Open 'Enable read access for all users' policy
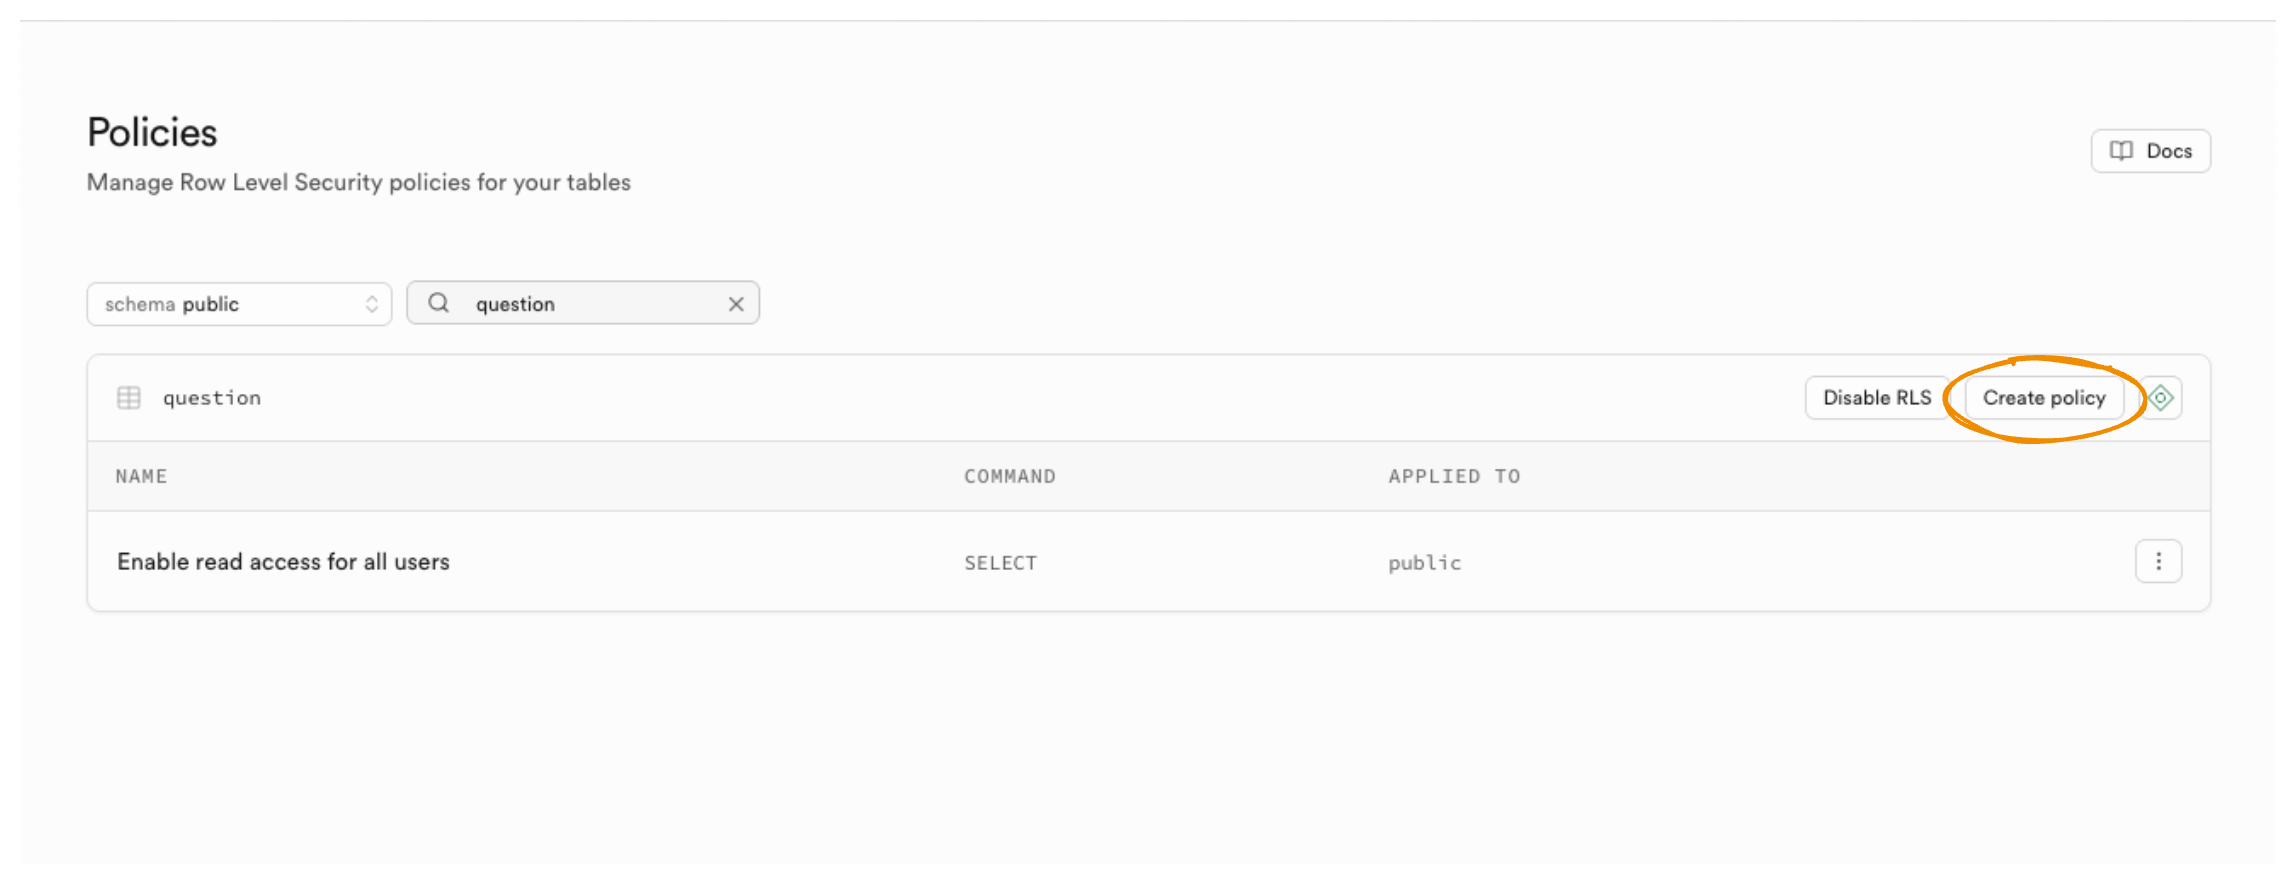This screenshot has height=884, width=2296. tap(283, 562)
